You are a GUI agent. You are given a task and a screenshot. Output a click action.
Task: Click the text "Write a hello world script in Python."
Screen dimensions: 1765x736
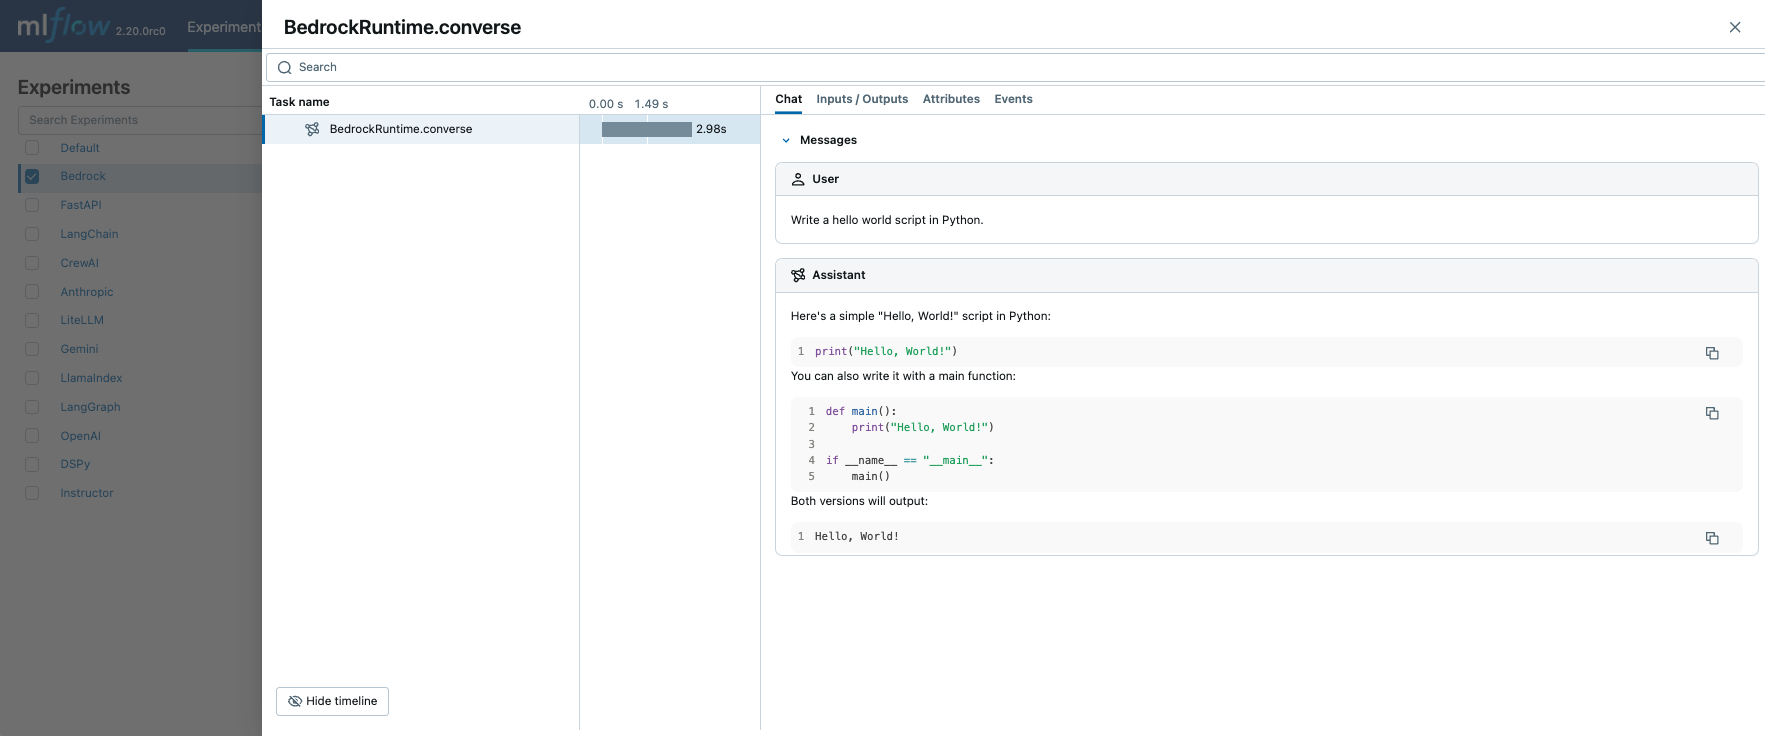pyautogui.click(x=887, y=220)
